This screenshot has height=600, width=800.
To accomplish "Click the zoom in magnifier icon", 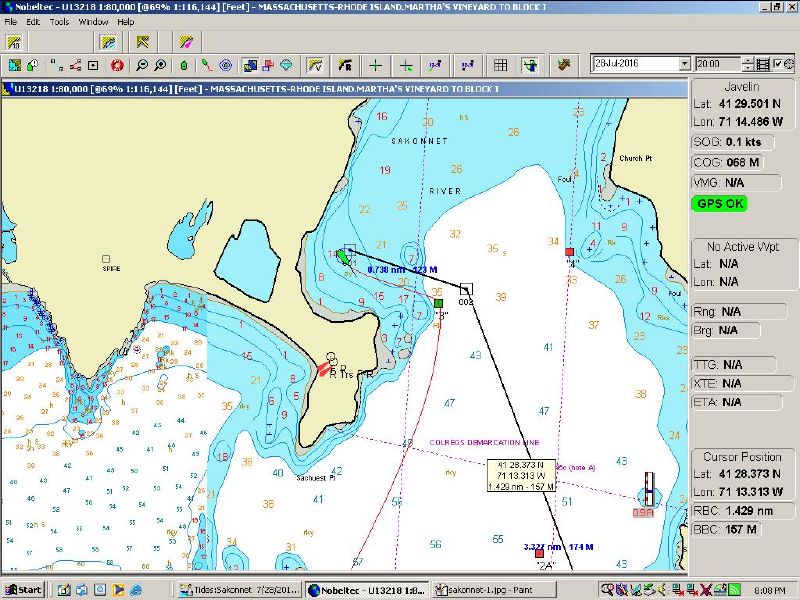I will coord(160,65).
